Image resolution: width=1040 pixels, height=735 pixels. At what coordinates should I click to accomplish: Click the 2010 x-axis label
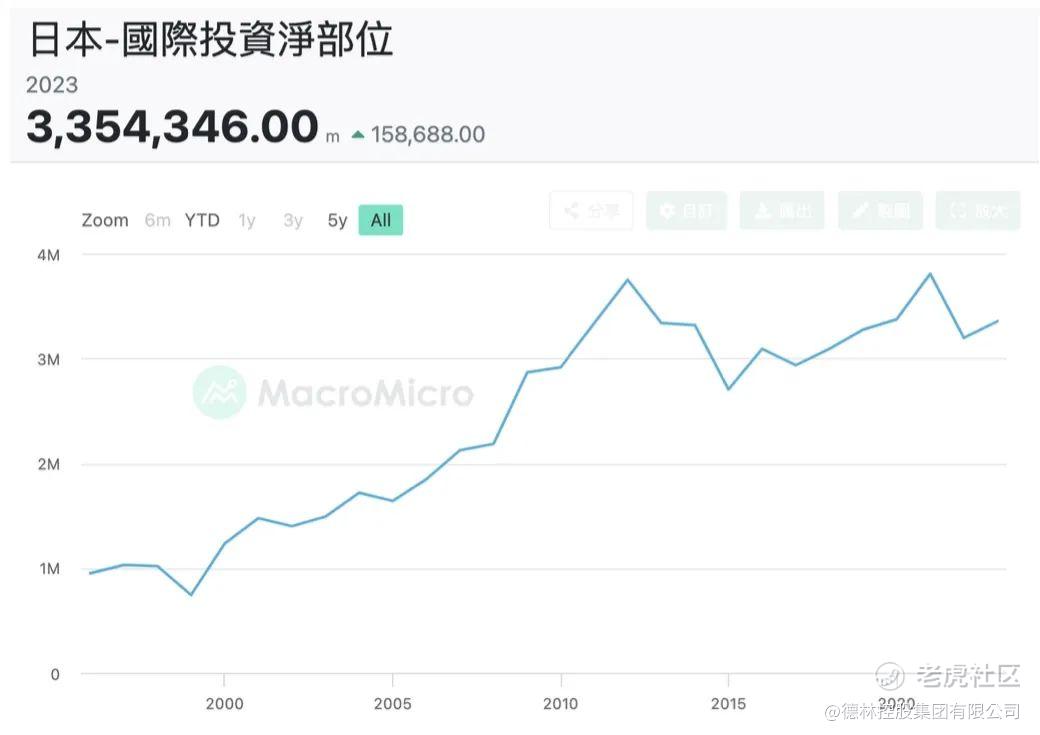pos(560,704)
